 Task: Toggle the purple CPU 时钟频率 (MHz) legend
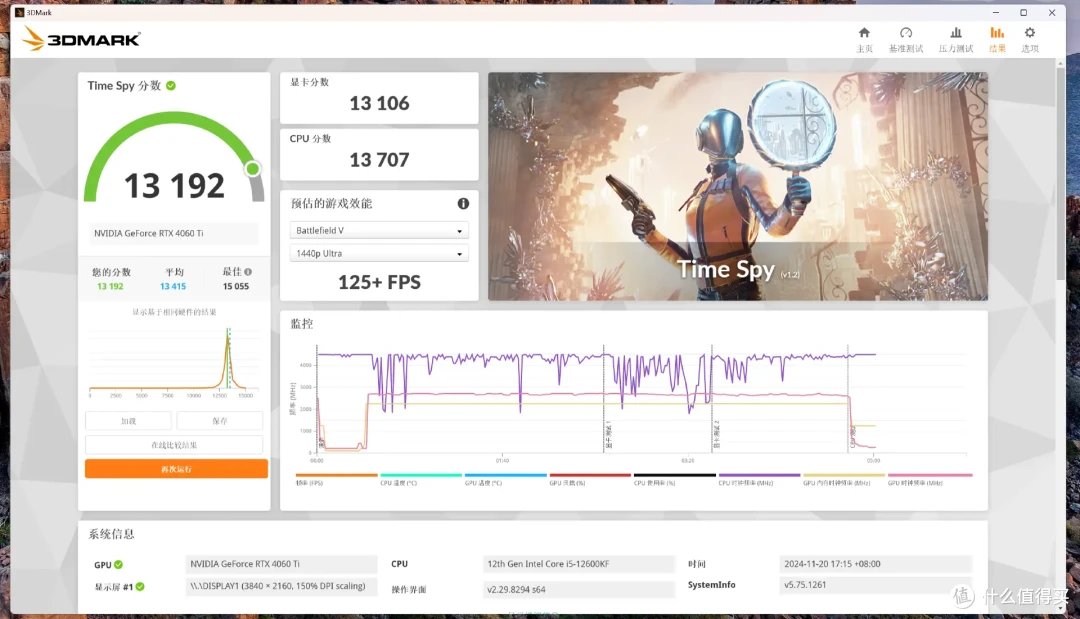coord(760,479)
